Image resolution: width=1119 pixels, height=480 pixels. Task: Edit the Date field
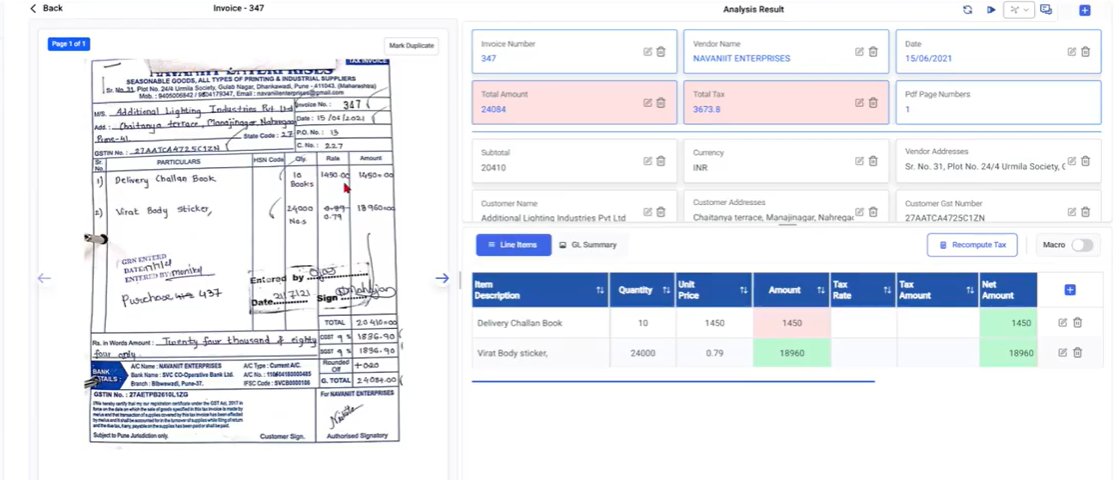click(1072, 52)
